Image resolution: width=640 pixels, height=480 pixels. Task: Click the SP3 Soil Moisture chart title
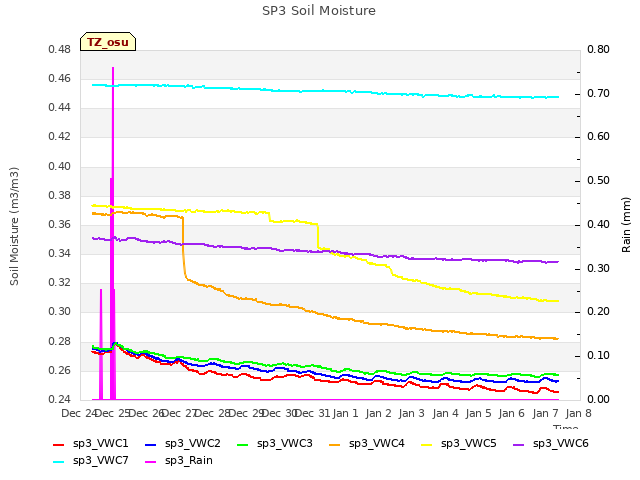pyautogui.click(x=319, y=11)
